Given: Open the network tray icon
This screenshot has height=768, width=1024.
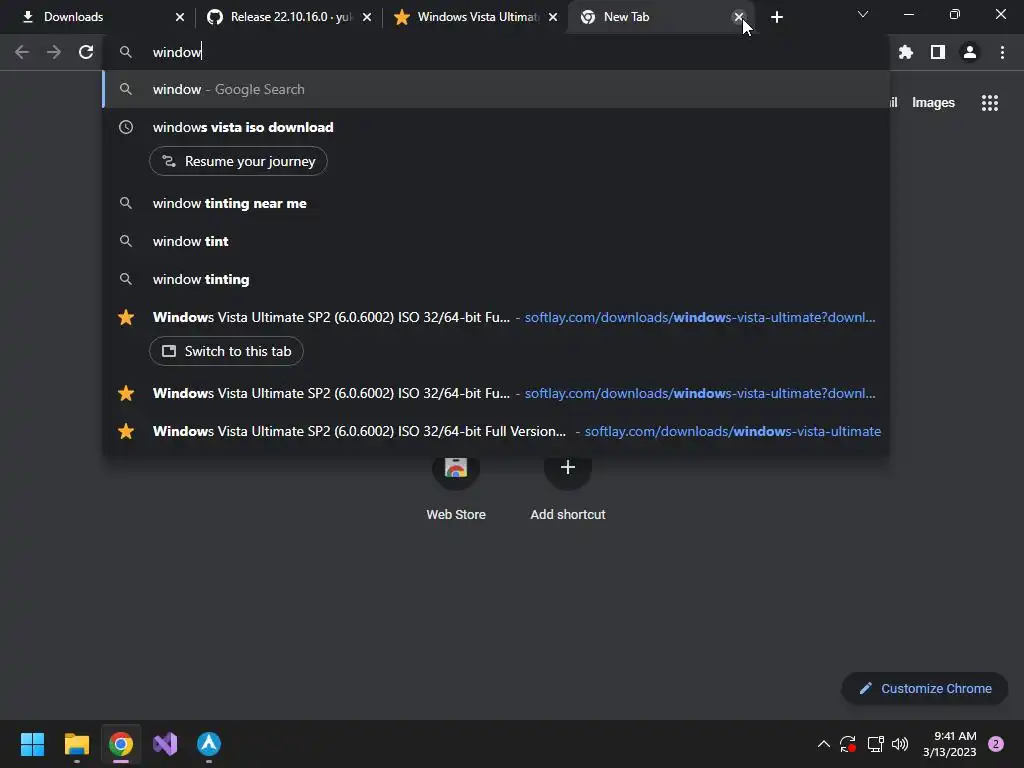Looking at the screenshot, I should 875,744.
